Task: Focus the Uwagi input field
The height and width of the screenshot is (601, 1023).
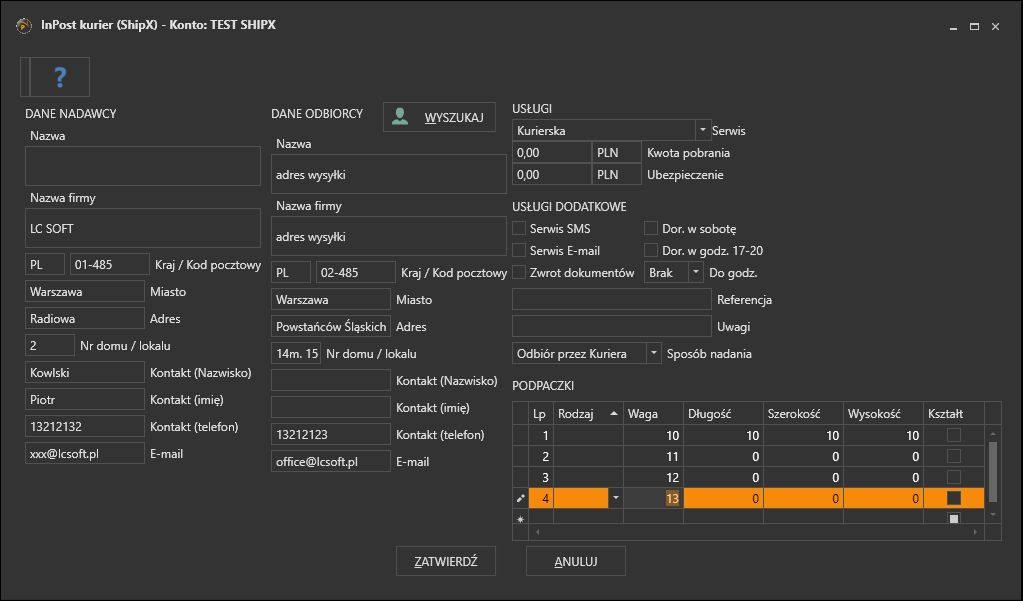Action: coord(612,326)
